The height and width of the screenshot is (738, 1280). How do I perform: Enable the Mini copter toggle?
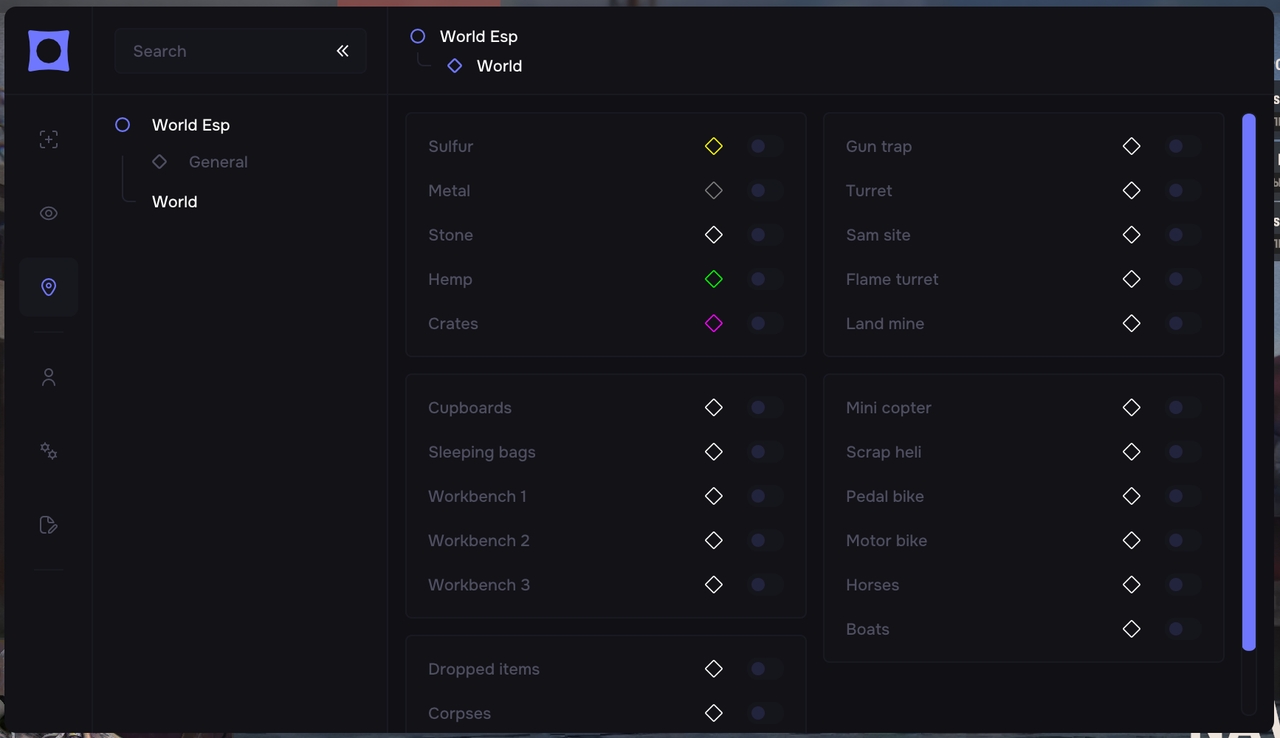pos(1183,408)
